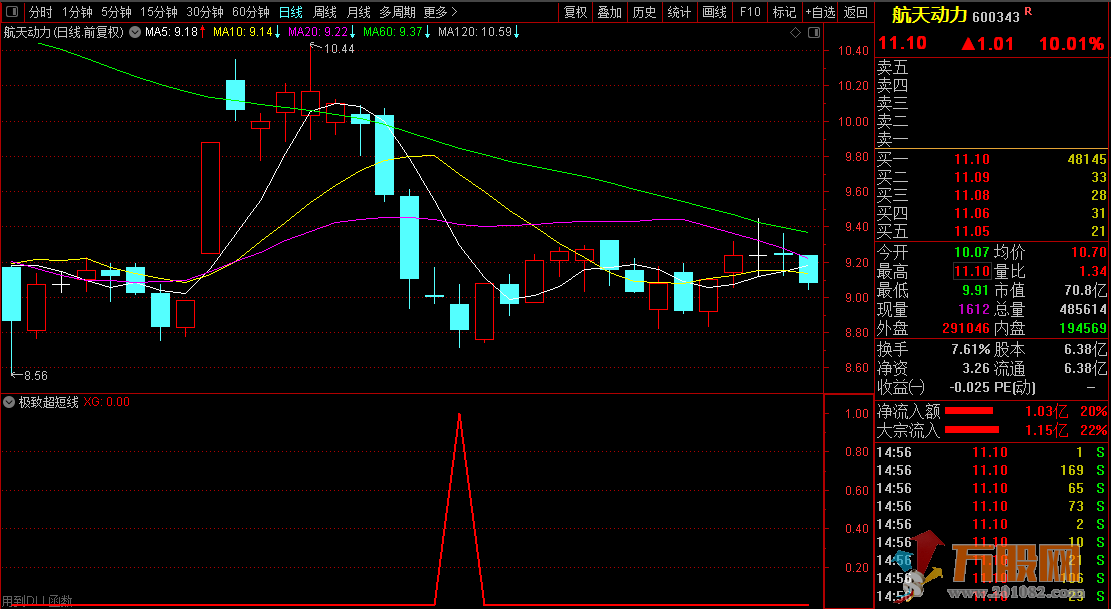This screenshot has height=609, width=1111.
Task: Select the 周线 weekly chart tab
Action: click(325, 12)
